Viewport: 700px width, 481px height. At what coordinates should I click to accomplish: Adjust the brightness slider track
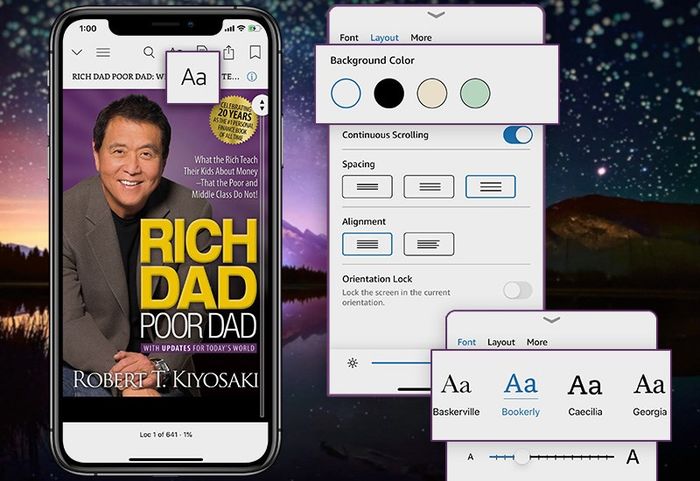point(401,363)
